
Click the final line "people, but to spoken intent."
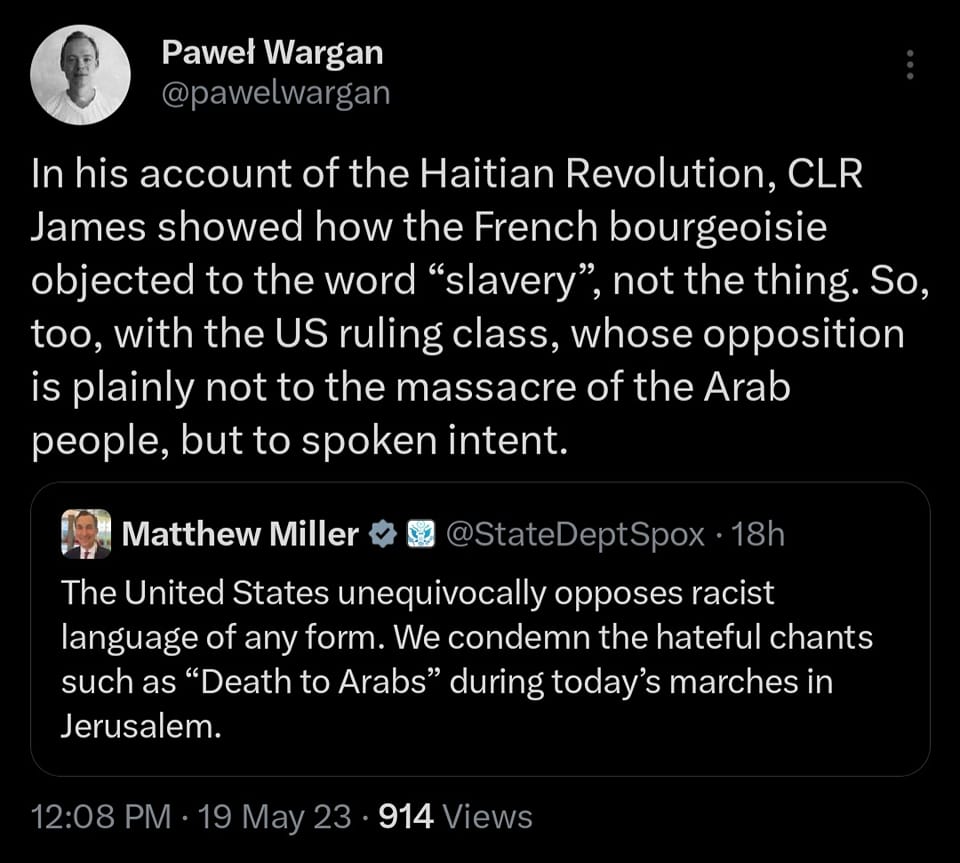point(299,442)
